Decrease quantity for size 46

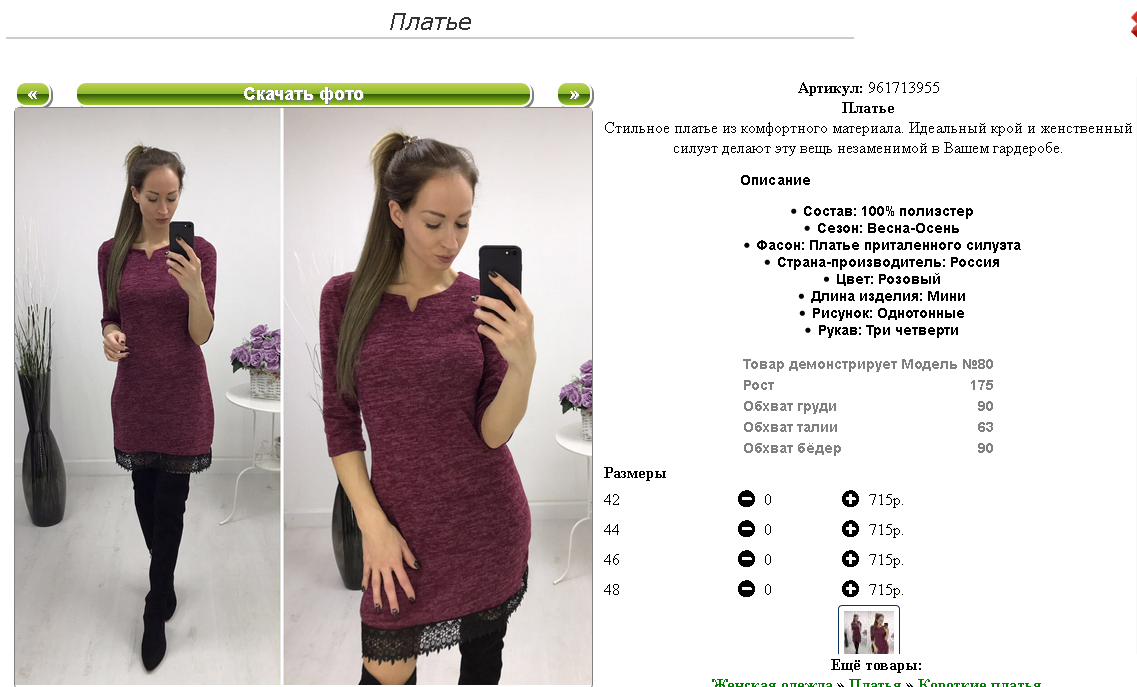pyautogui.click(x=746, y=559)
